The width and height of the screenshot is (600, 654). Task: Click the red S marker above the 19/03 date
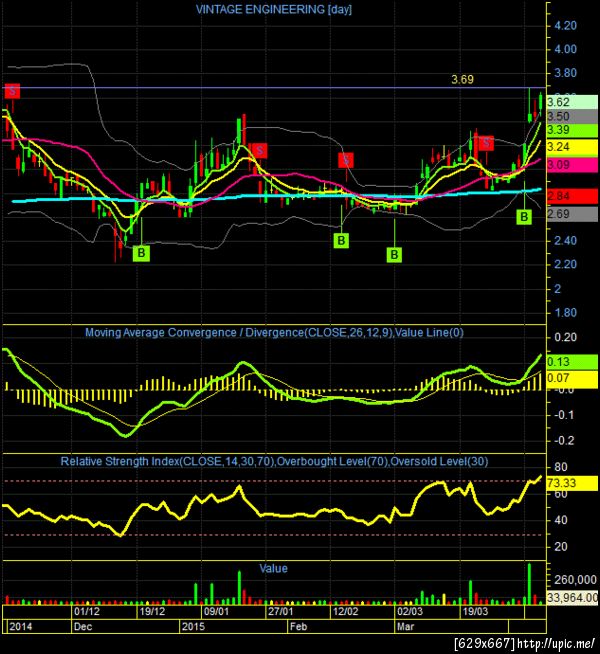486,143
